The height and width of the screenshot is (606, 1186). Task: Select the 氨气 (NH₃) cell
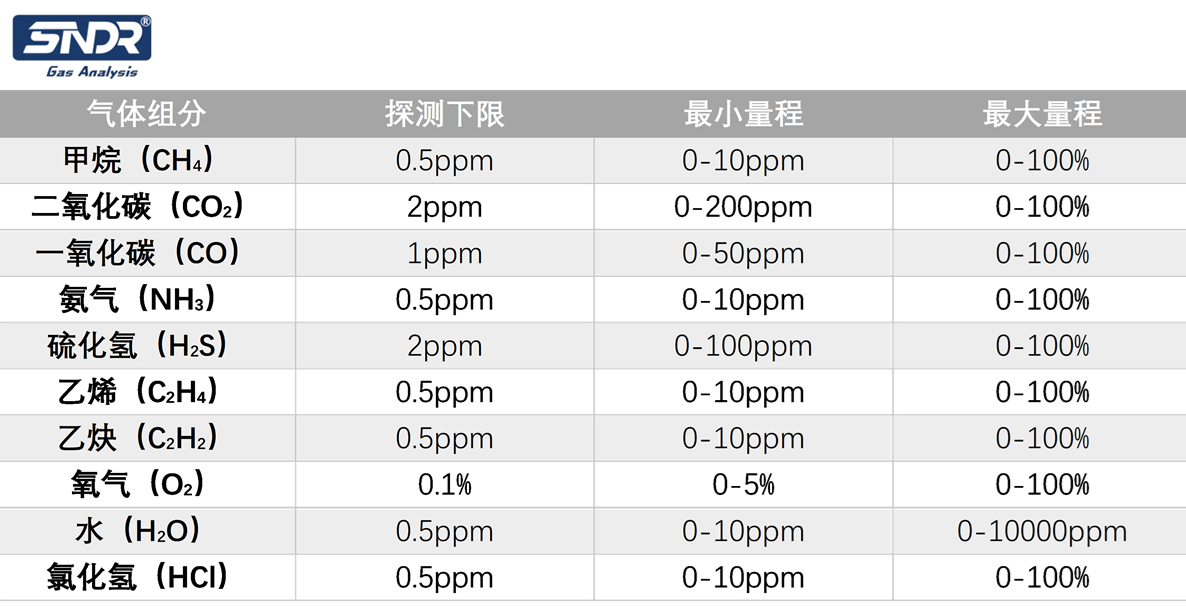point(139,299)
